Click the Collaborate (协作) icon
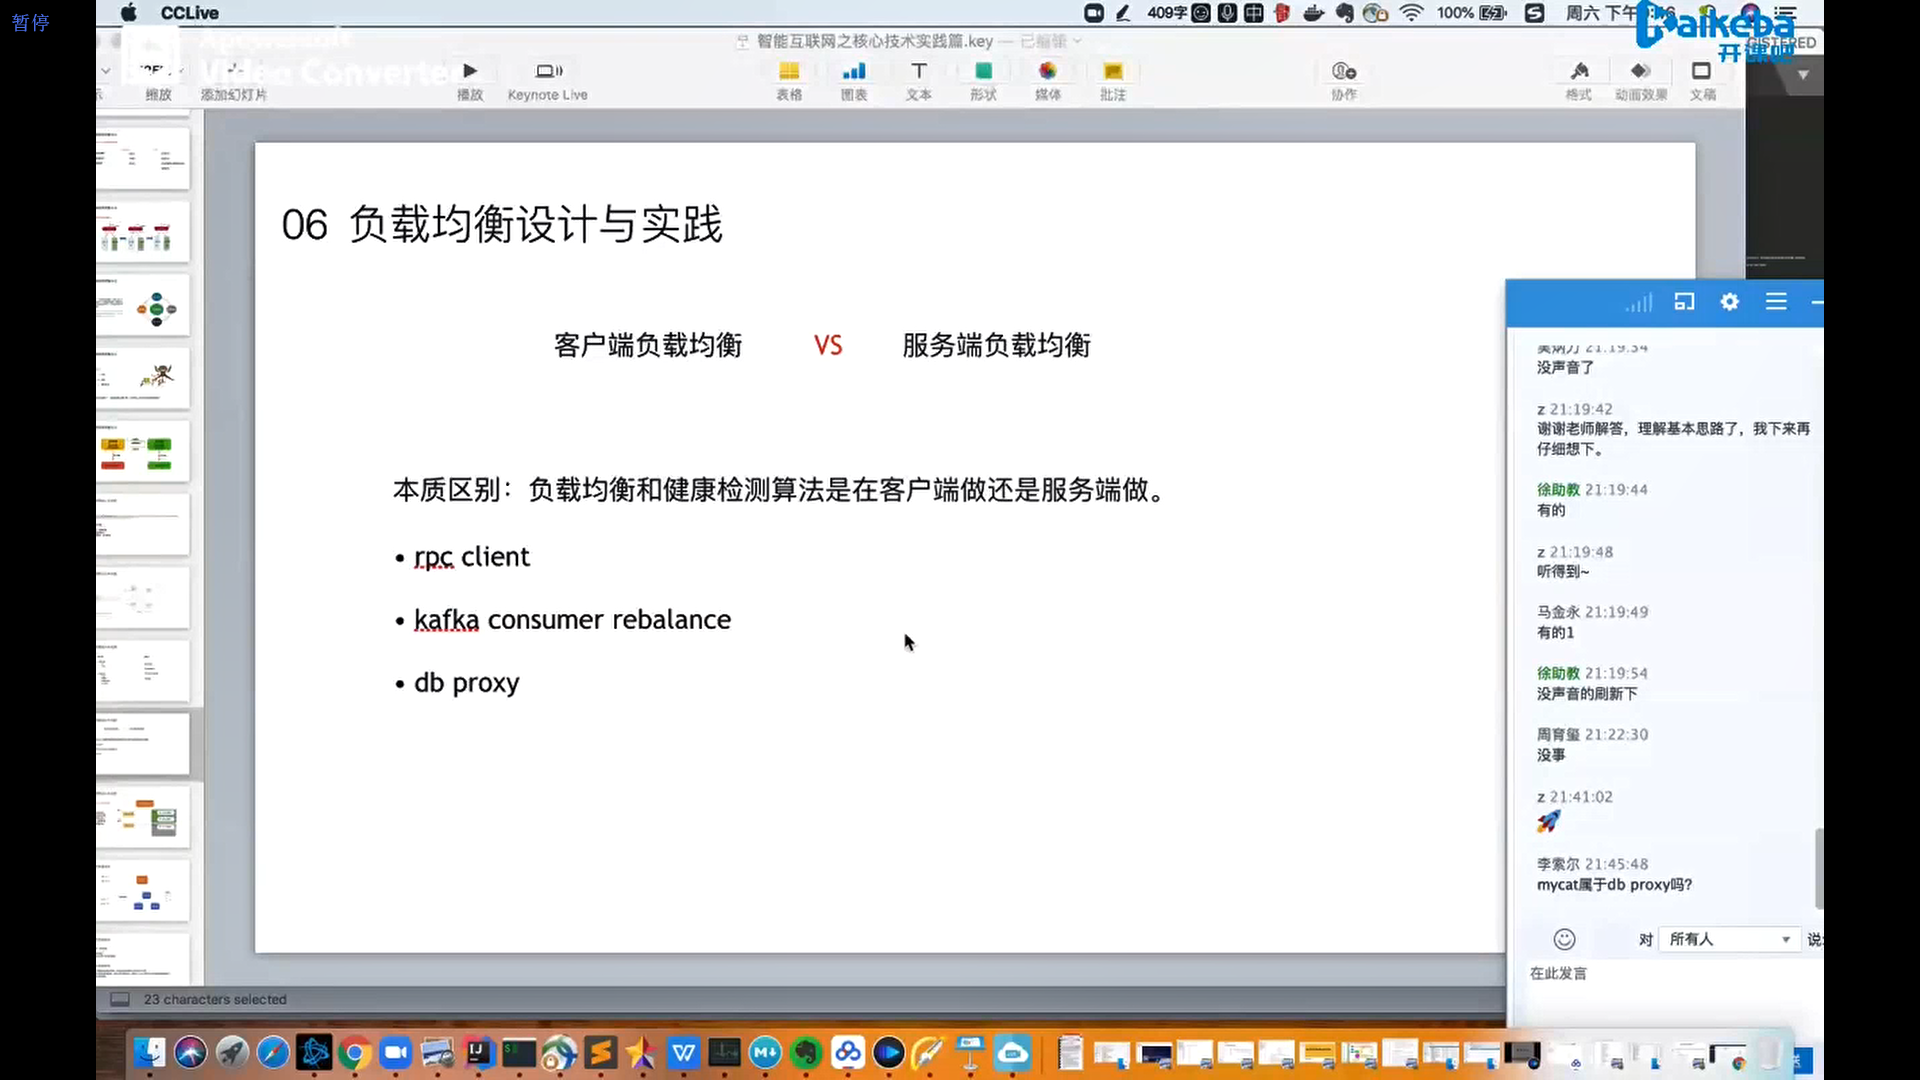The height and width of the screenshot is (1080, 1920). pos(1344,72)
